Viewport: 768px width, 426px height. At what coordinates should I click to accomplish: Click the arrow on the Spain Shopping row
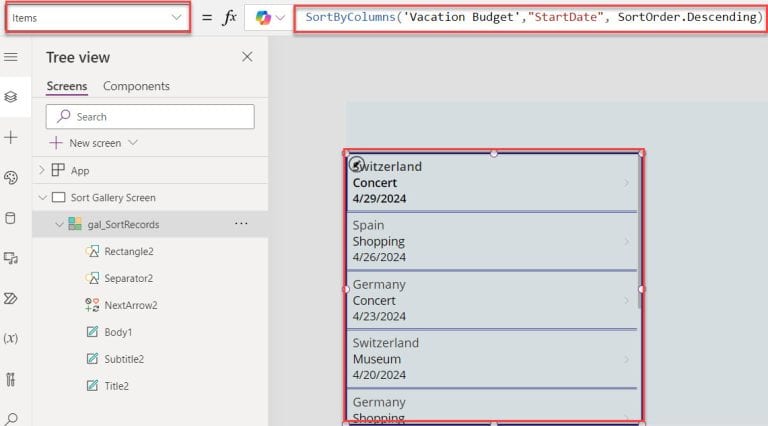(x=626, y=241)
